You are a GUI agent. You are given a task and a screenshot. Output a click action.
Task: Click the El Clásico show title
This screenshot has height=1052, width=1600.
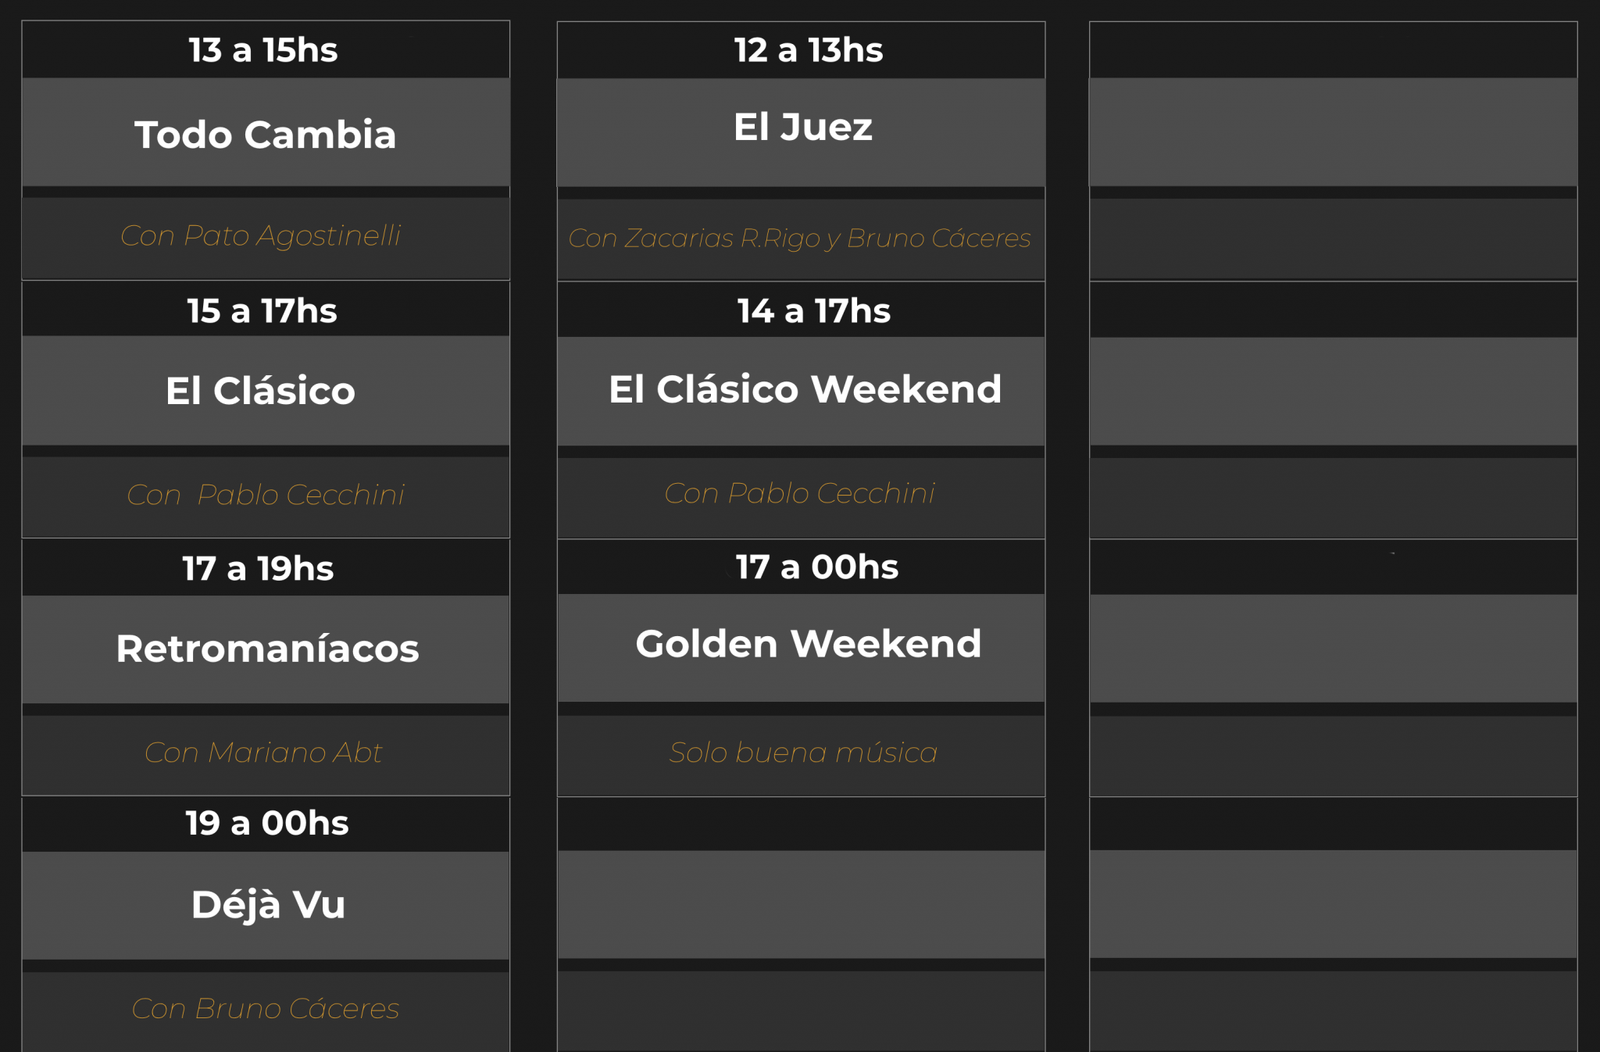point(260,390)
